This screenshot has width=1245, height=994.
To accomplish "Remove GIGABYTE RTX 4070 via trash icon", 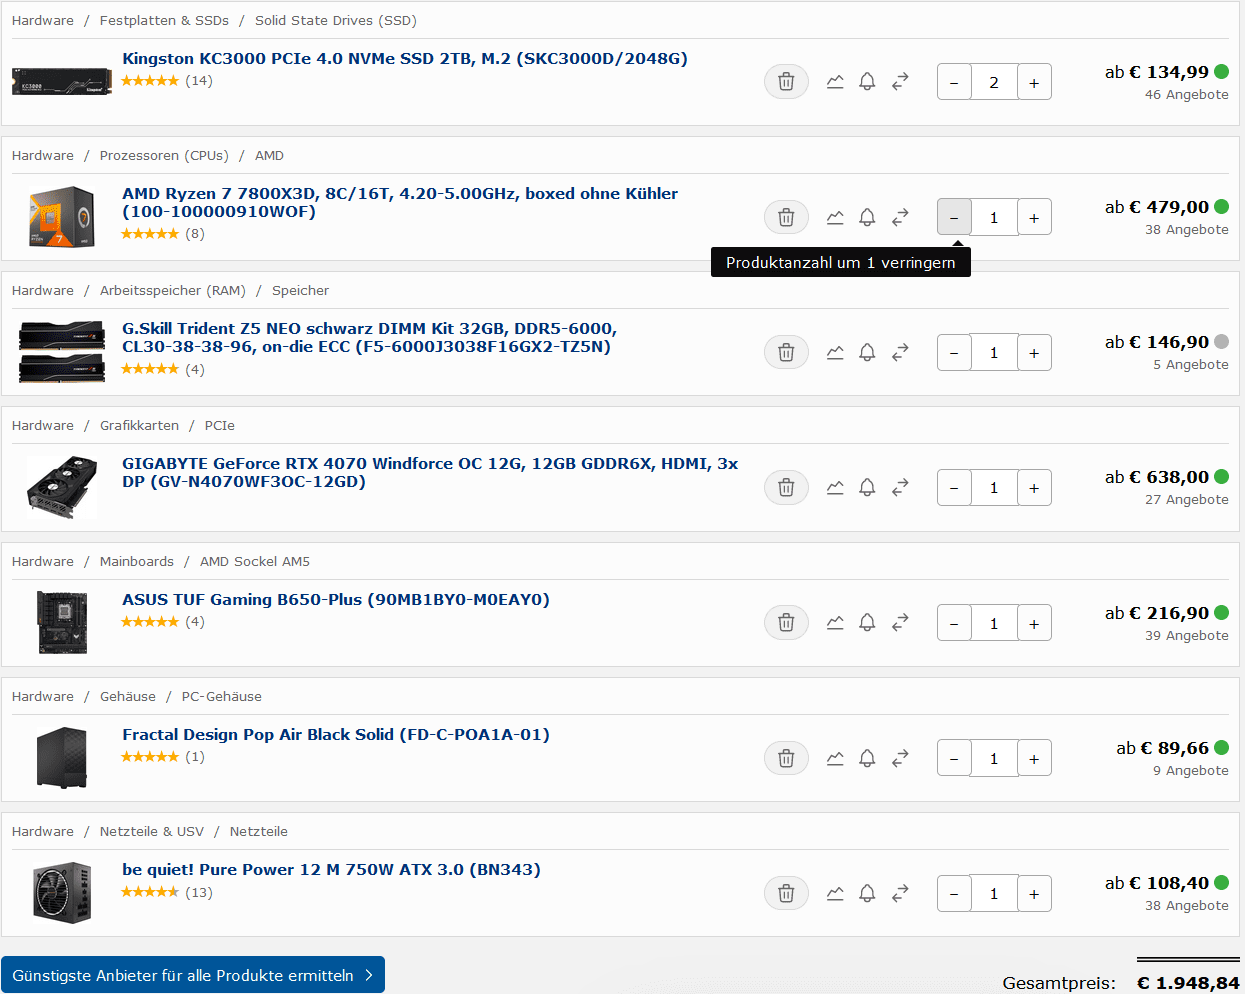I will coord(786,487).
